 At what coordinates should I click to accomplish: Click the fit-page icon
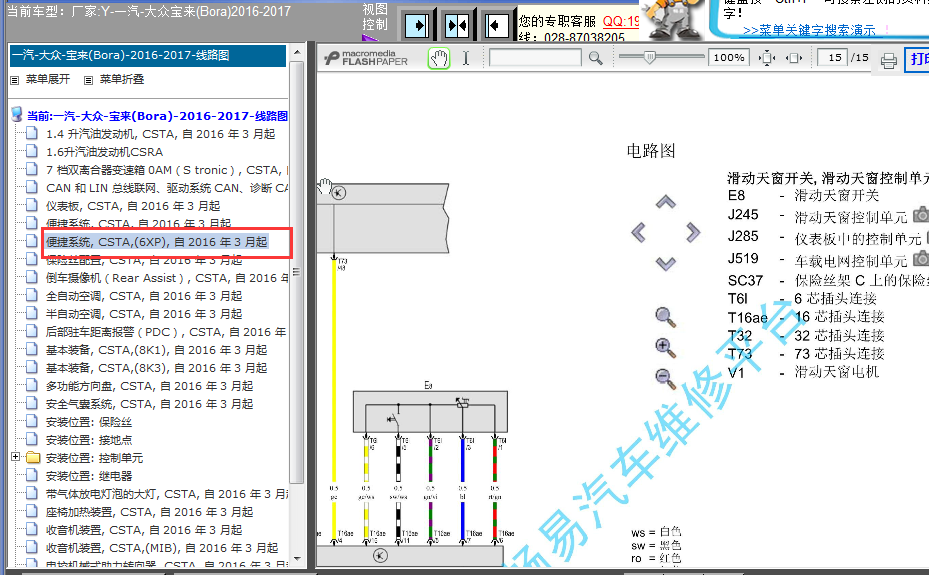[767, 58]
